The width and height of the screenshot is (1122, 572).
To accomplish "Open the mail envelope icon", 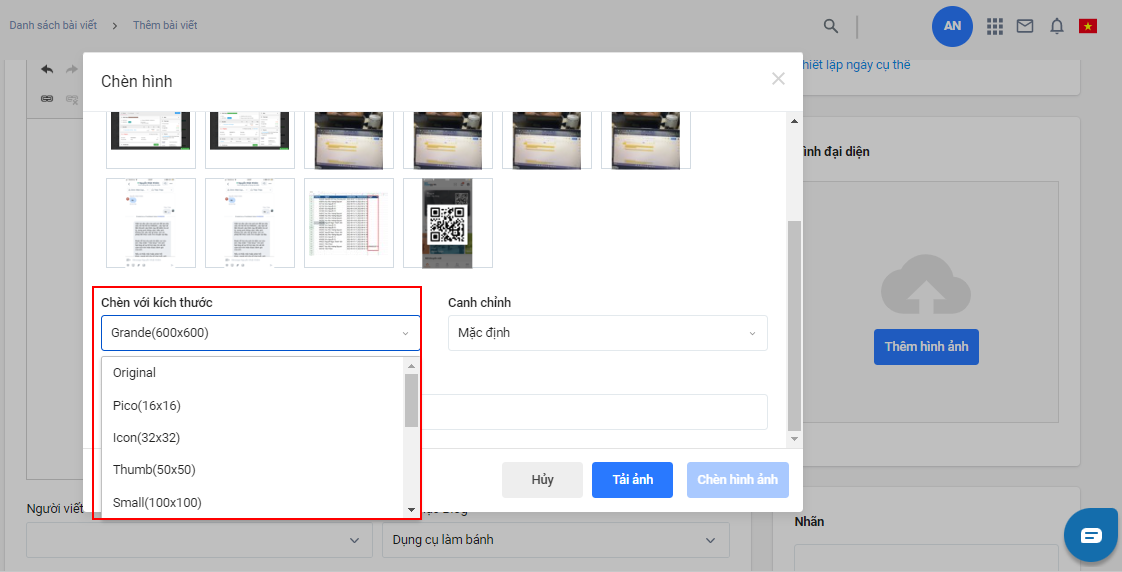I will tap(1025, 26).
